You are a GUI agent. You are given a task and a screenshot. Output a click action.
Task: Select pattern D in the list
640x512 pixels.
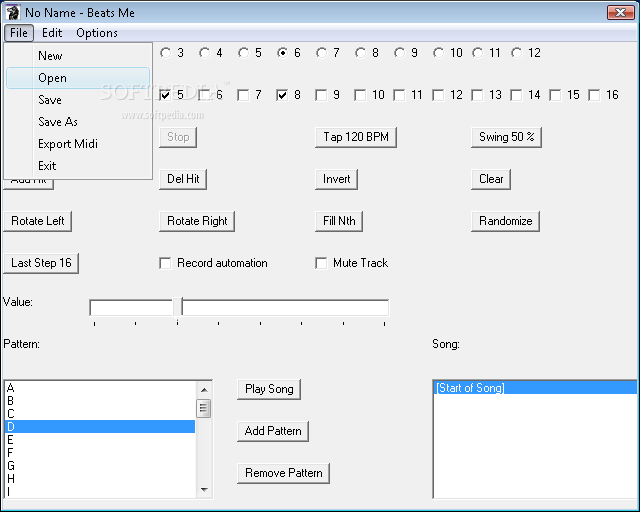click(100, 427)
